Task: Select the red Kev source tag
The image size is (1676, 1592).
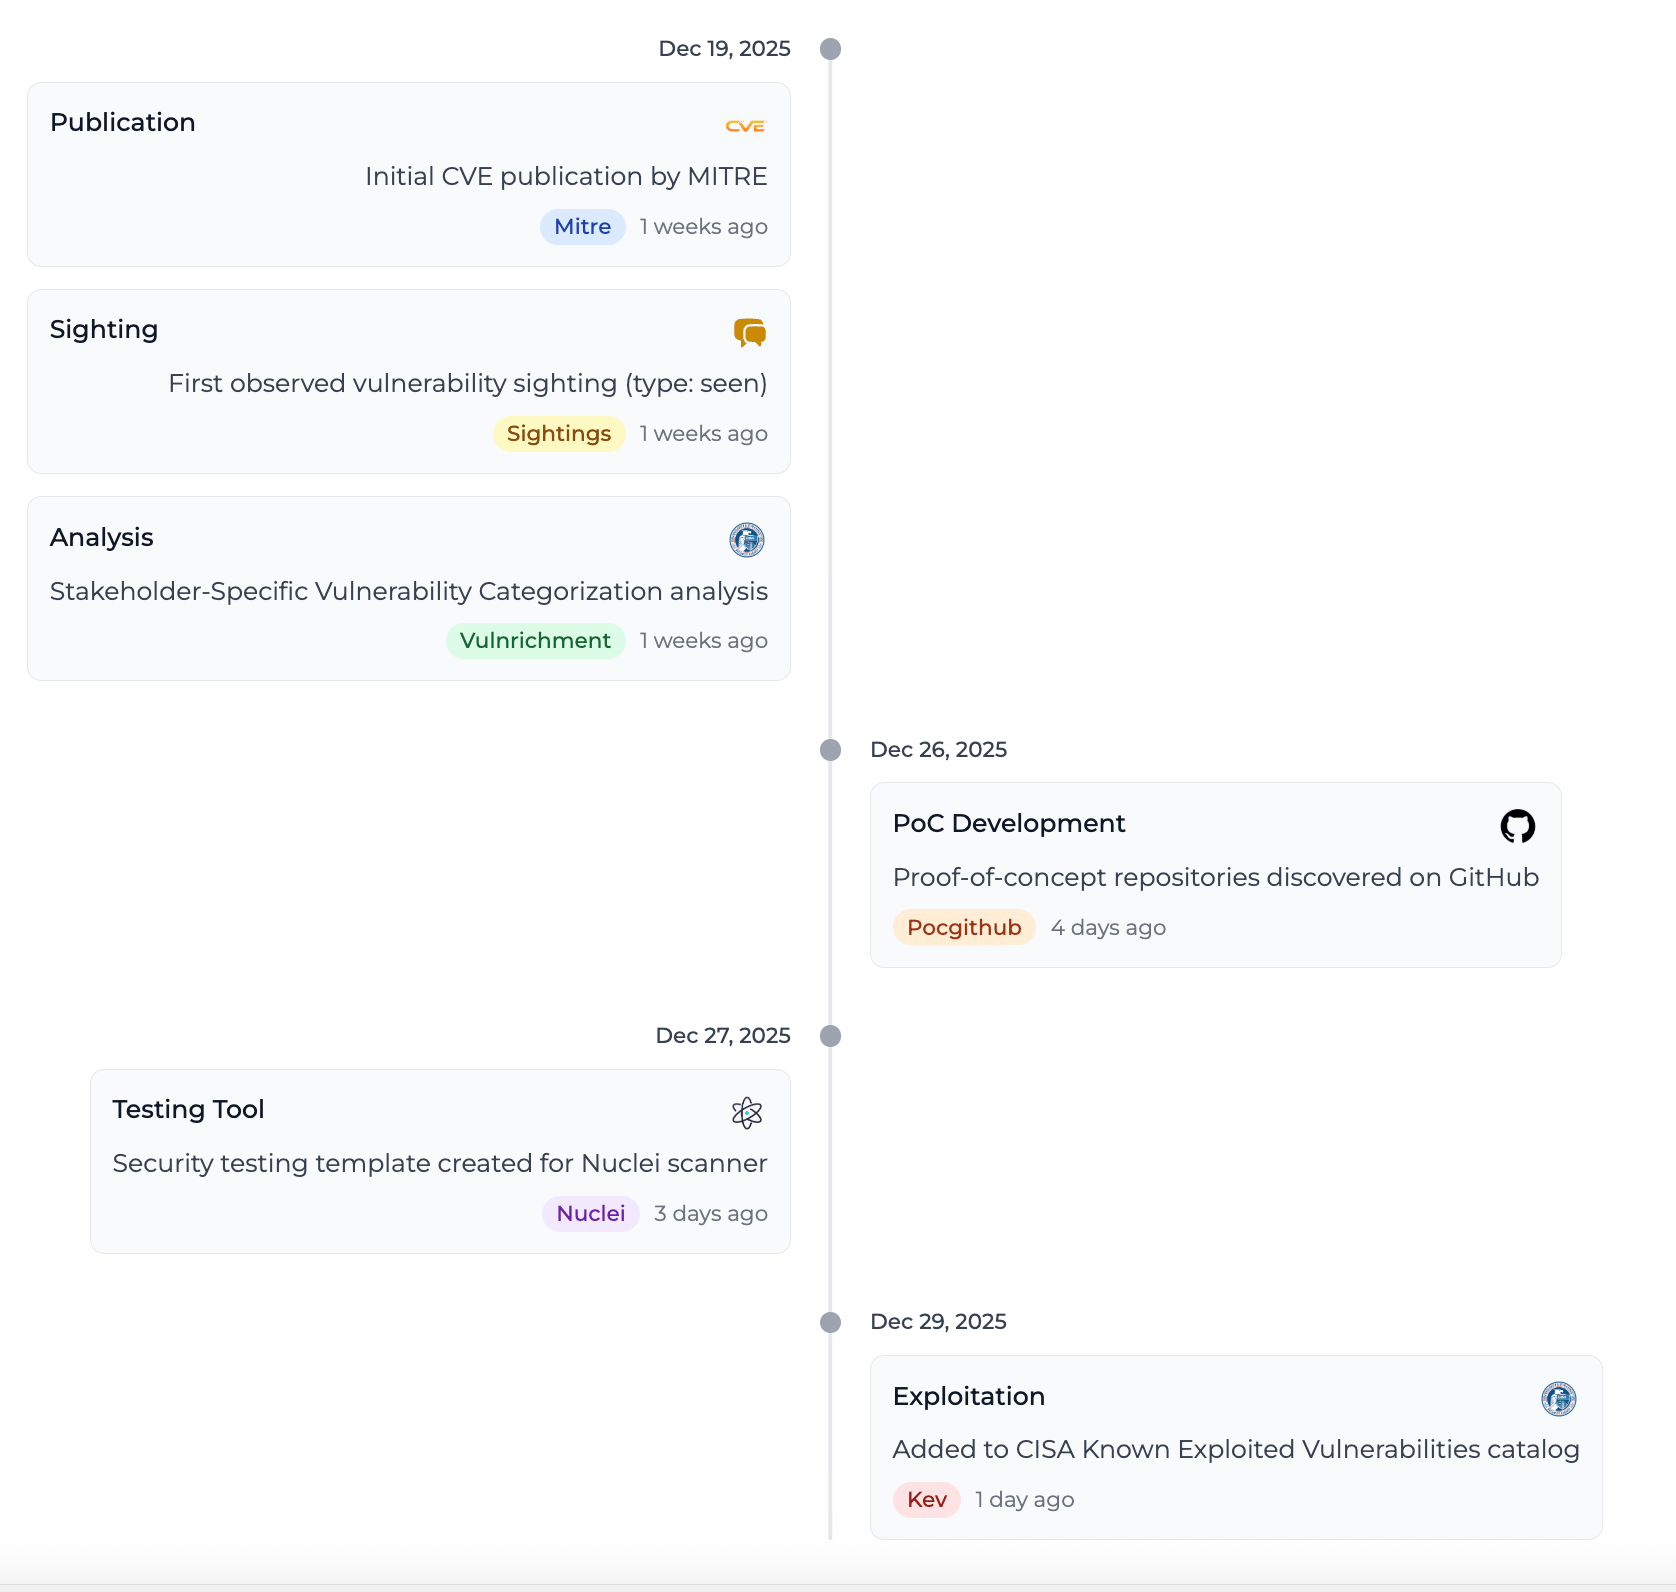Action: (926, 1500)
